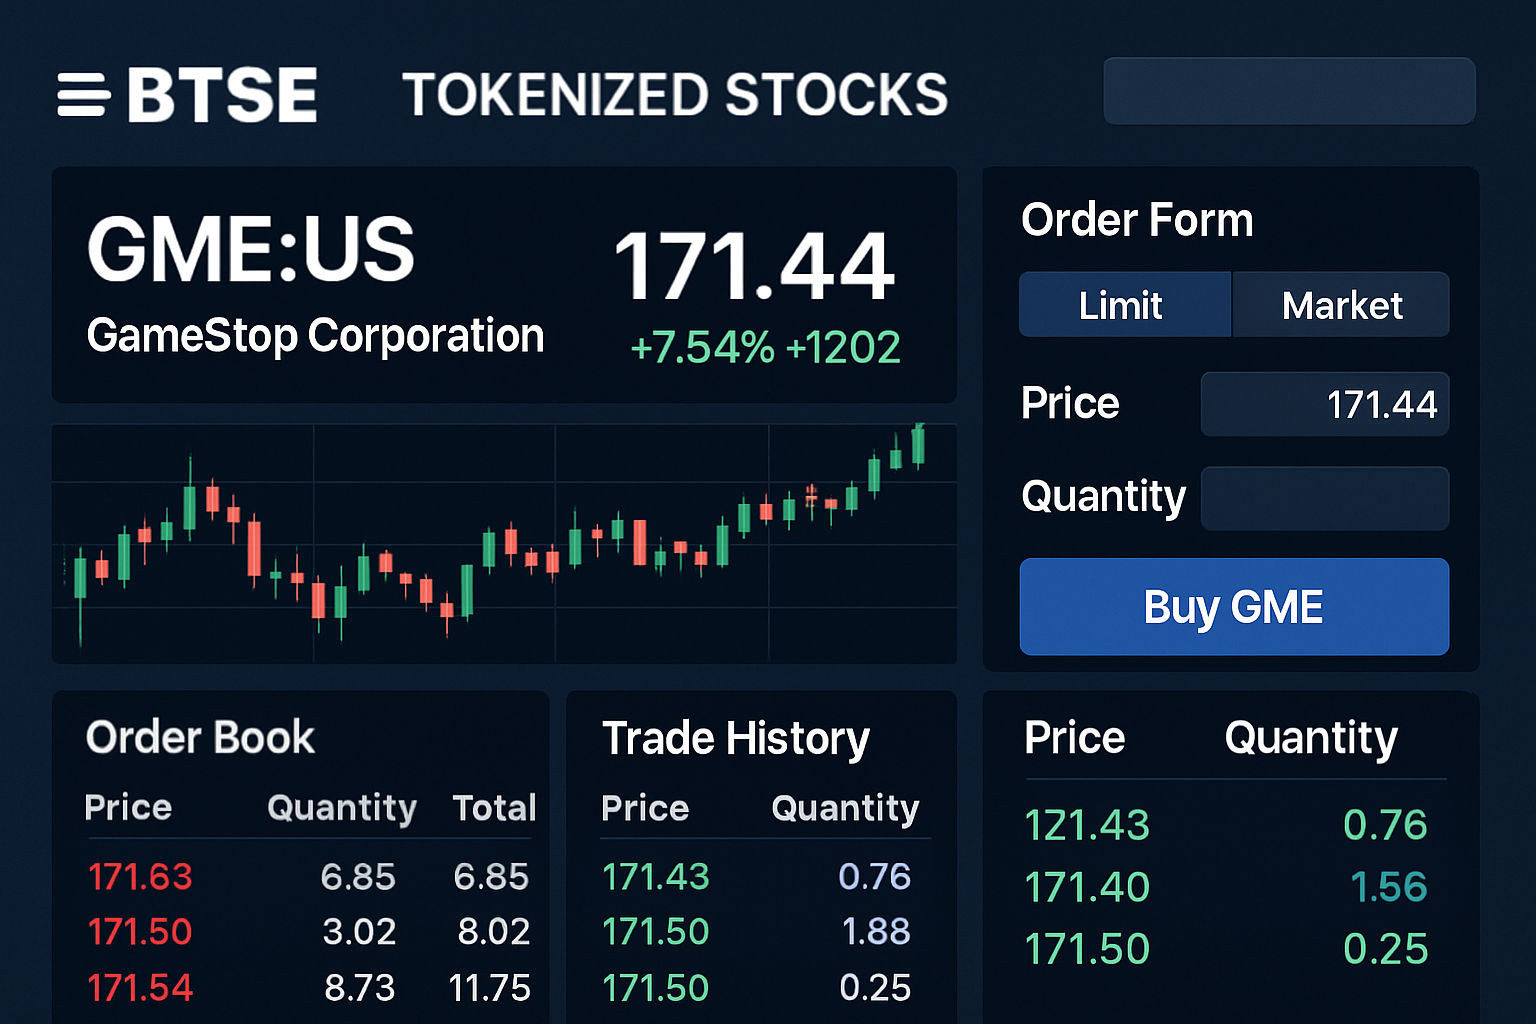Select the 171.63 ask price row

(x=140, y=876)
